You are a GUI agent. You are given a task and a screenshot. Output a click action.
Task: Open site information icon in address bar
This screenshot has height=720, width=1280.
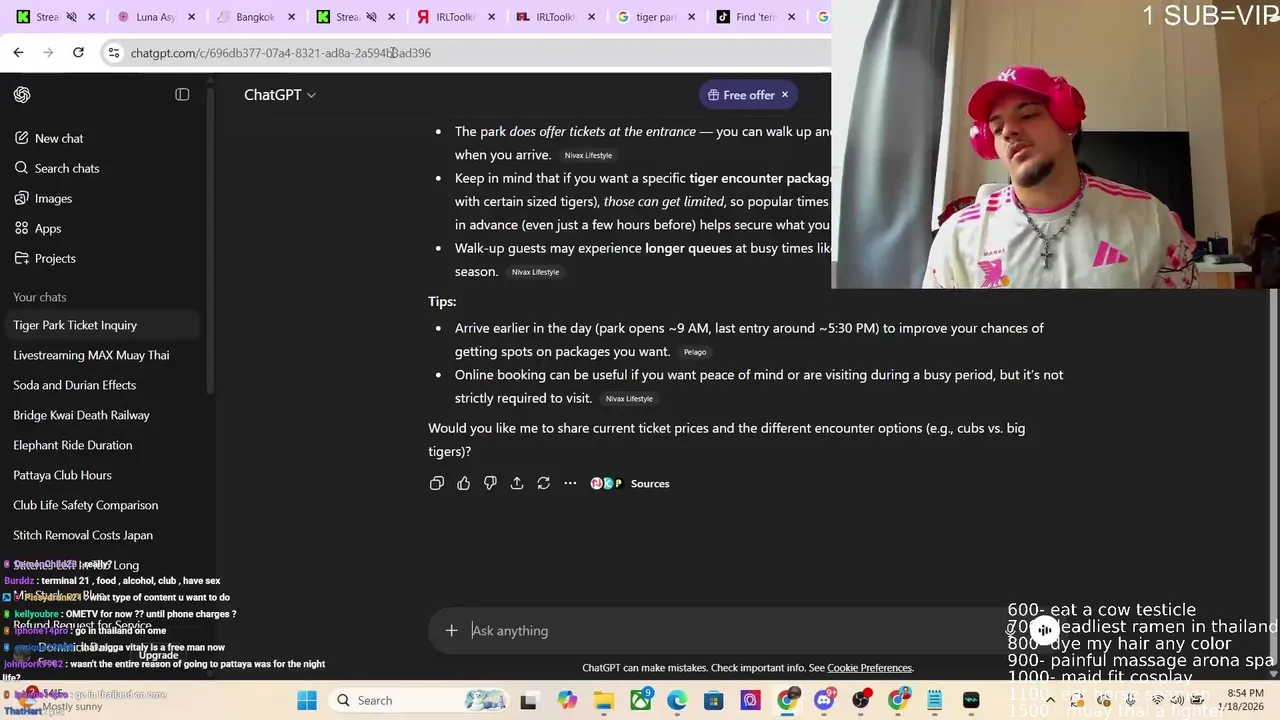click(114, 53)
